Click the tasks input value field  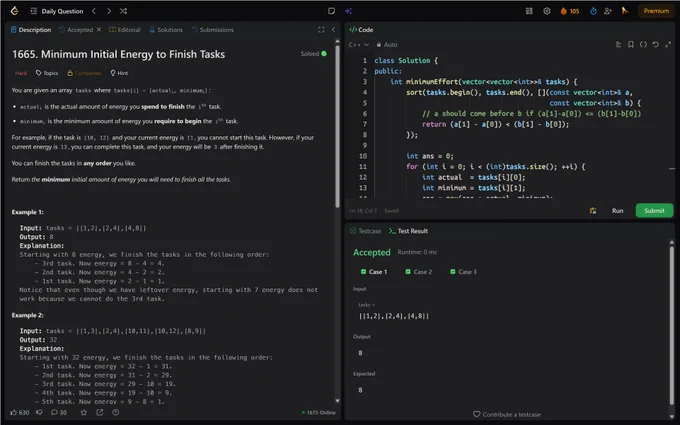[394, 316]
